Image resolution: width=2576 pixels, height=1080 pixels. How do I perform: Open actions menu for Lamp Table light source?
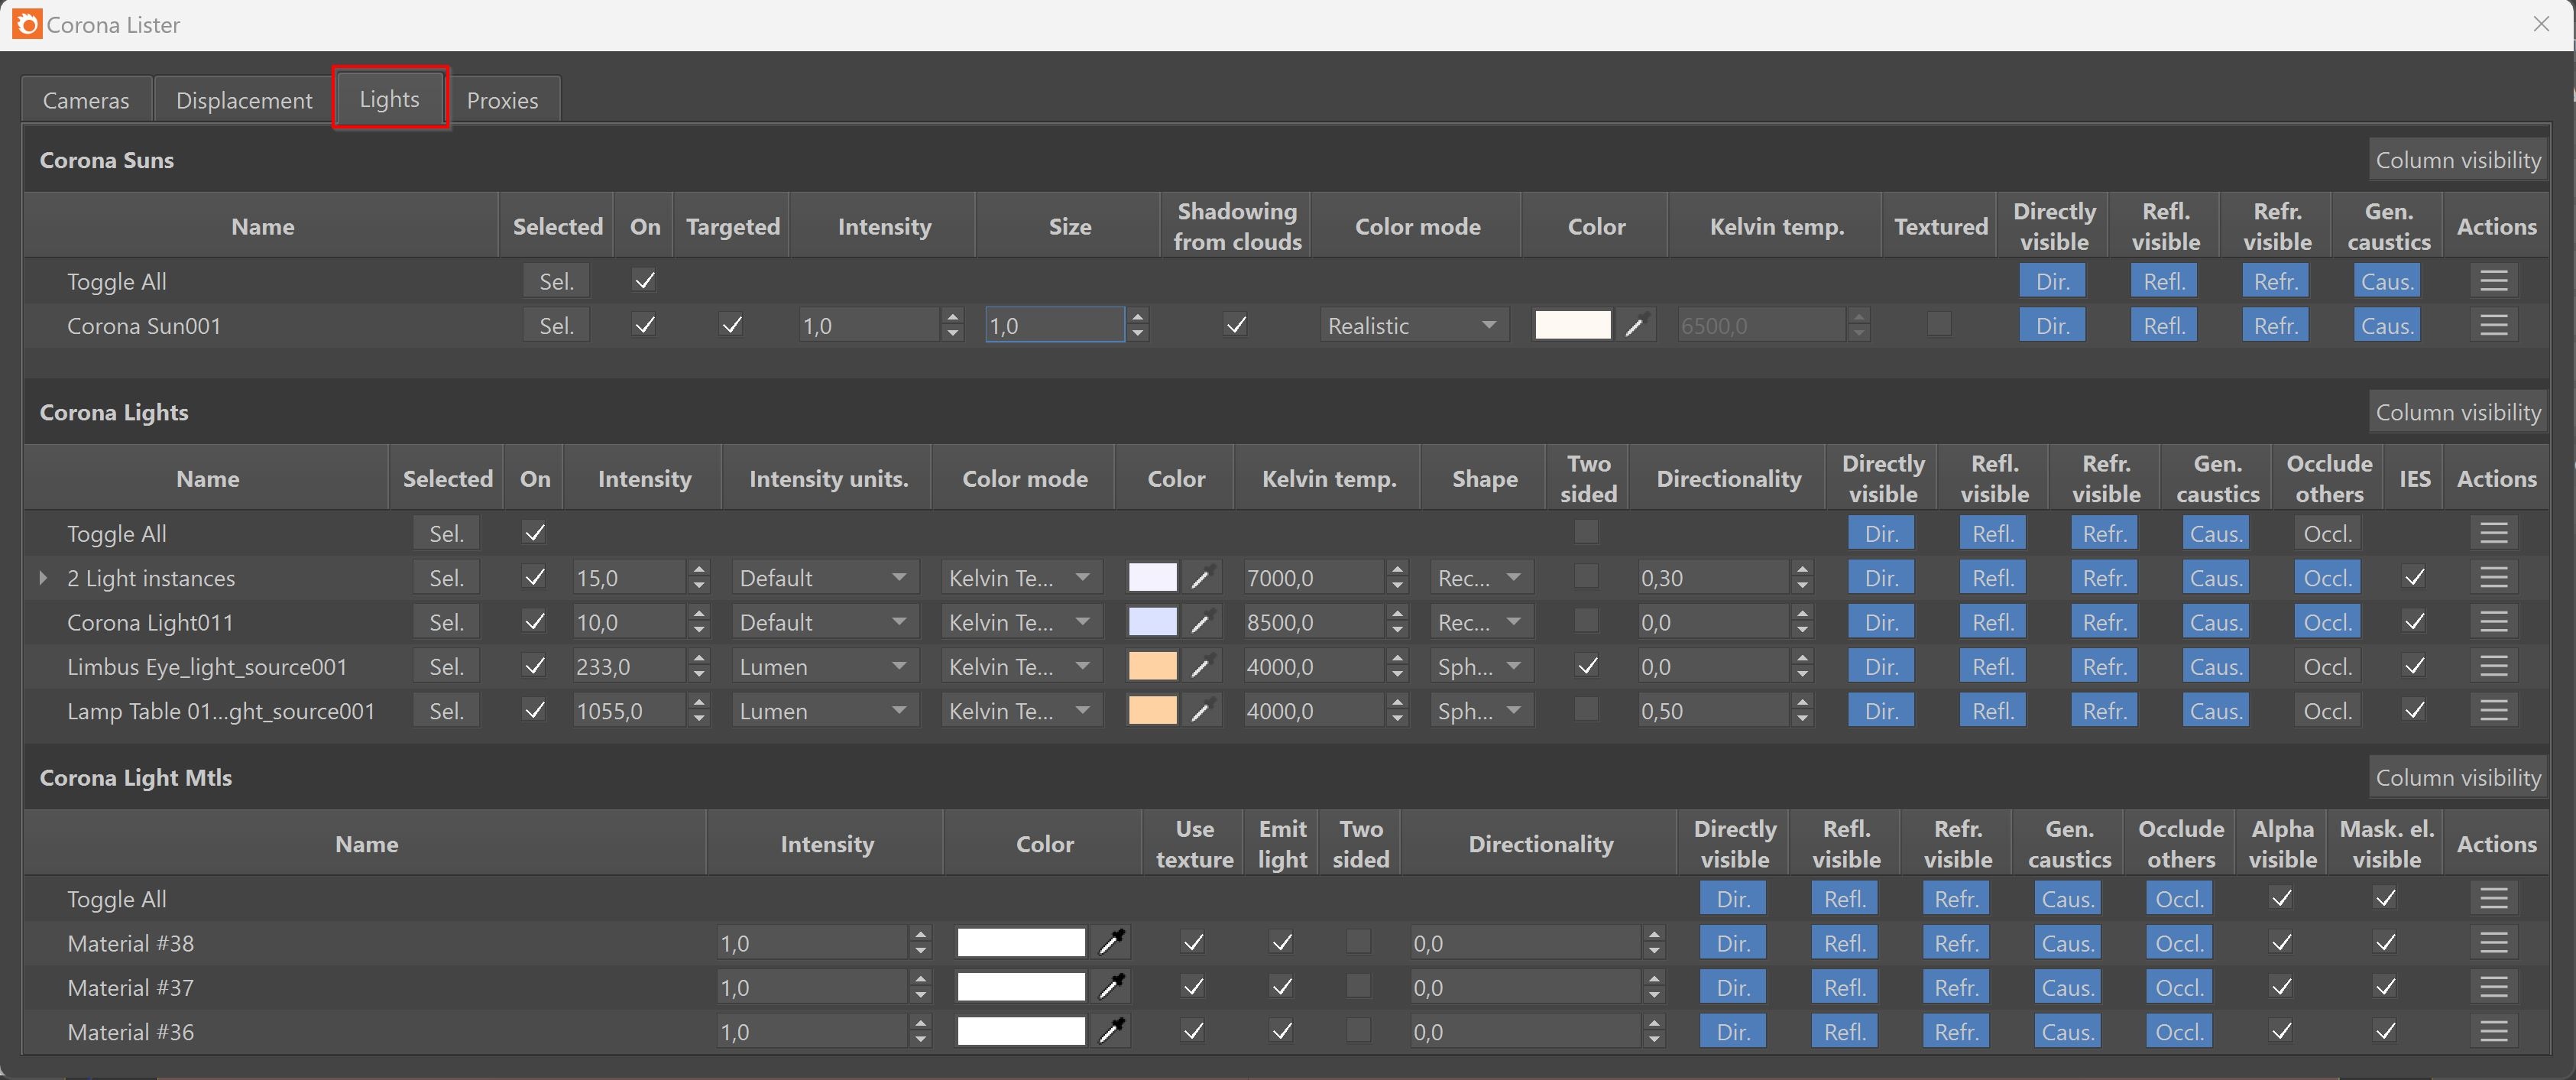[2493, 710]
